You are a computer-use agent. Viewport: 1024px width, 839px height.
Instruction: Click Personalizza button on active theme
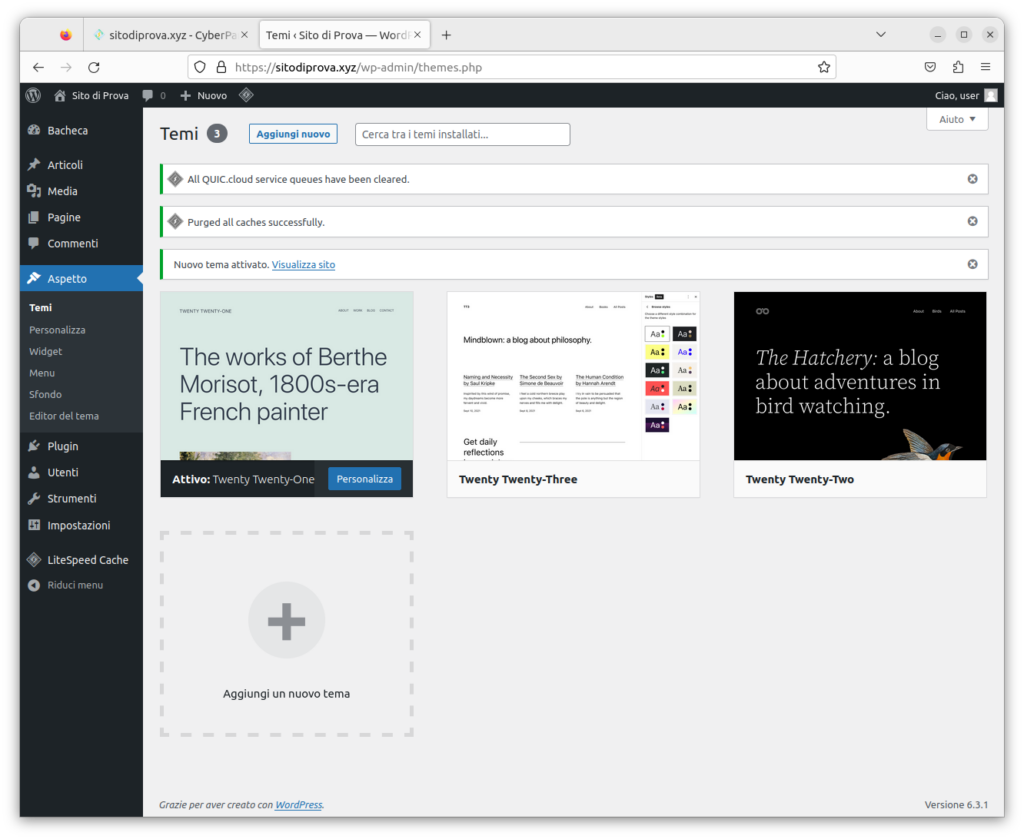pyautogui.click(x=364, y=479)
